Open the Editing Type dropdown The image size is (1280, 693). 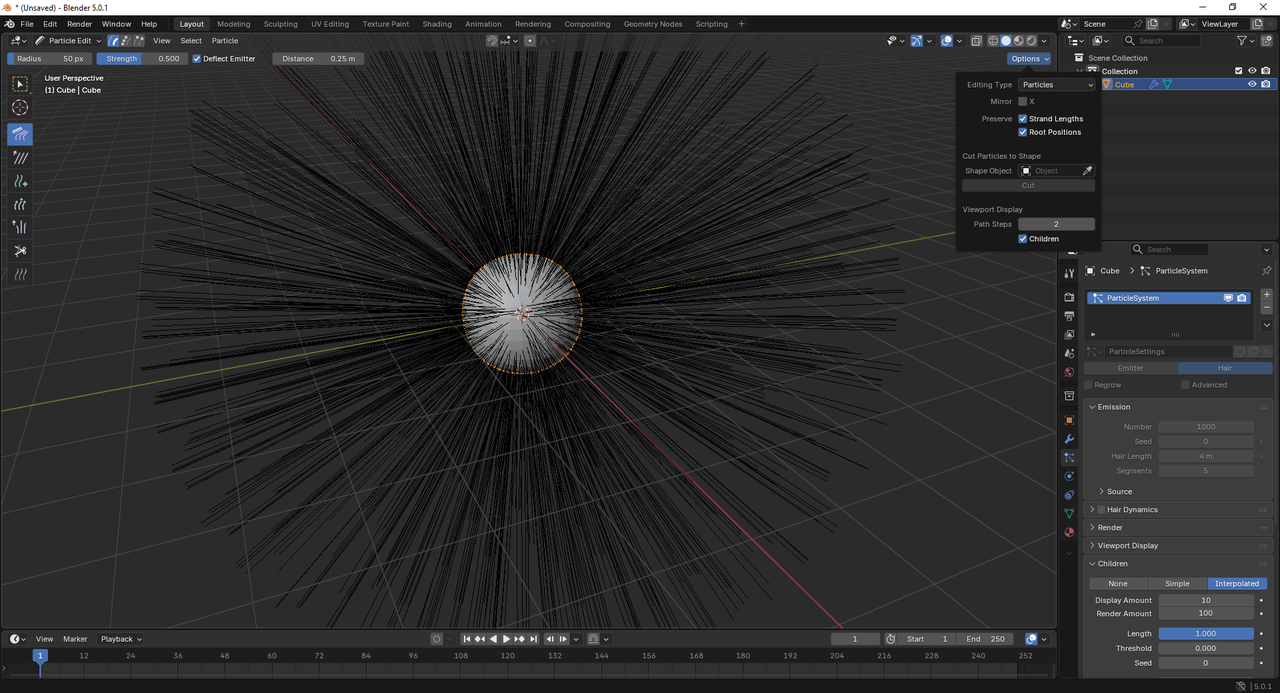(x=1057, y=85)
